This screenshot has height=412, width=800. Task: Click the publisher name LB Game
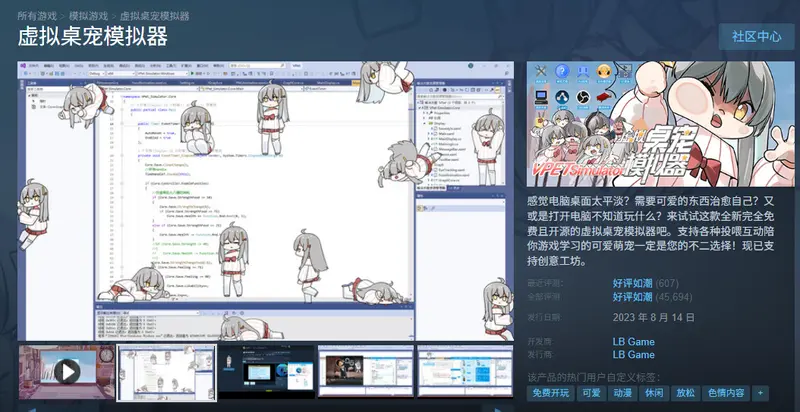[633, 355]
